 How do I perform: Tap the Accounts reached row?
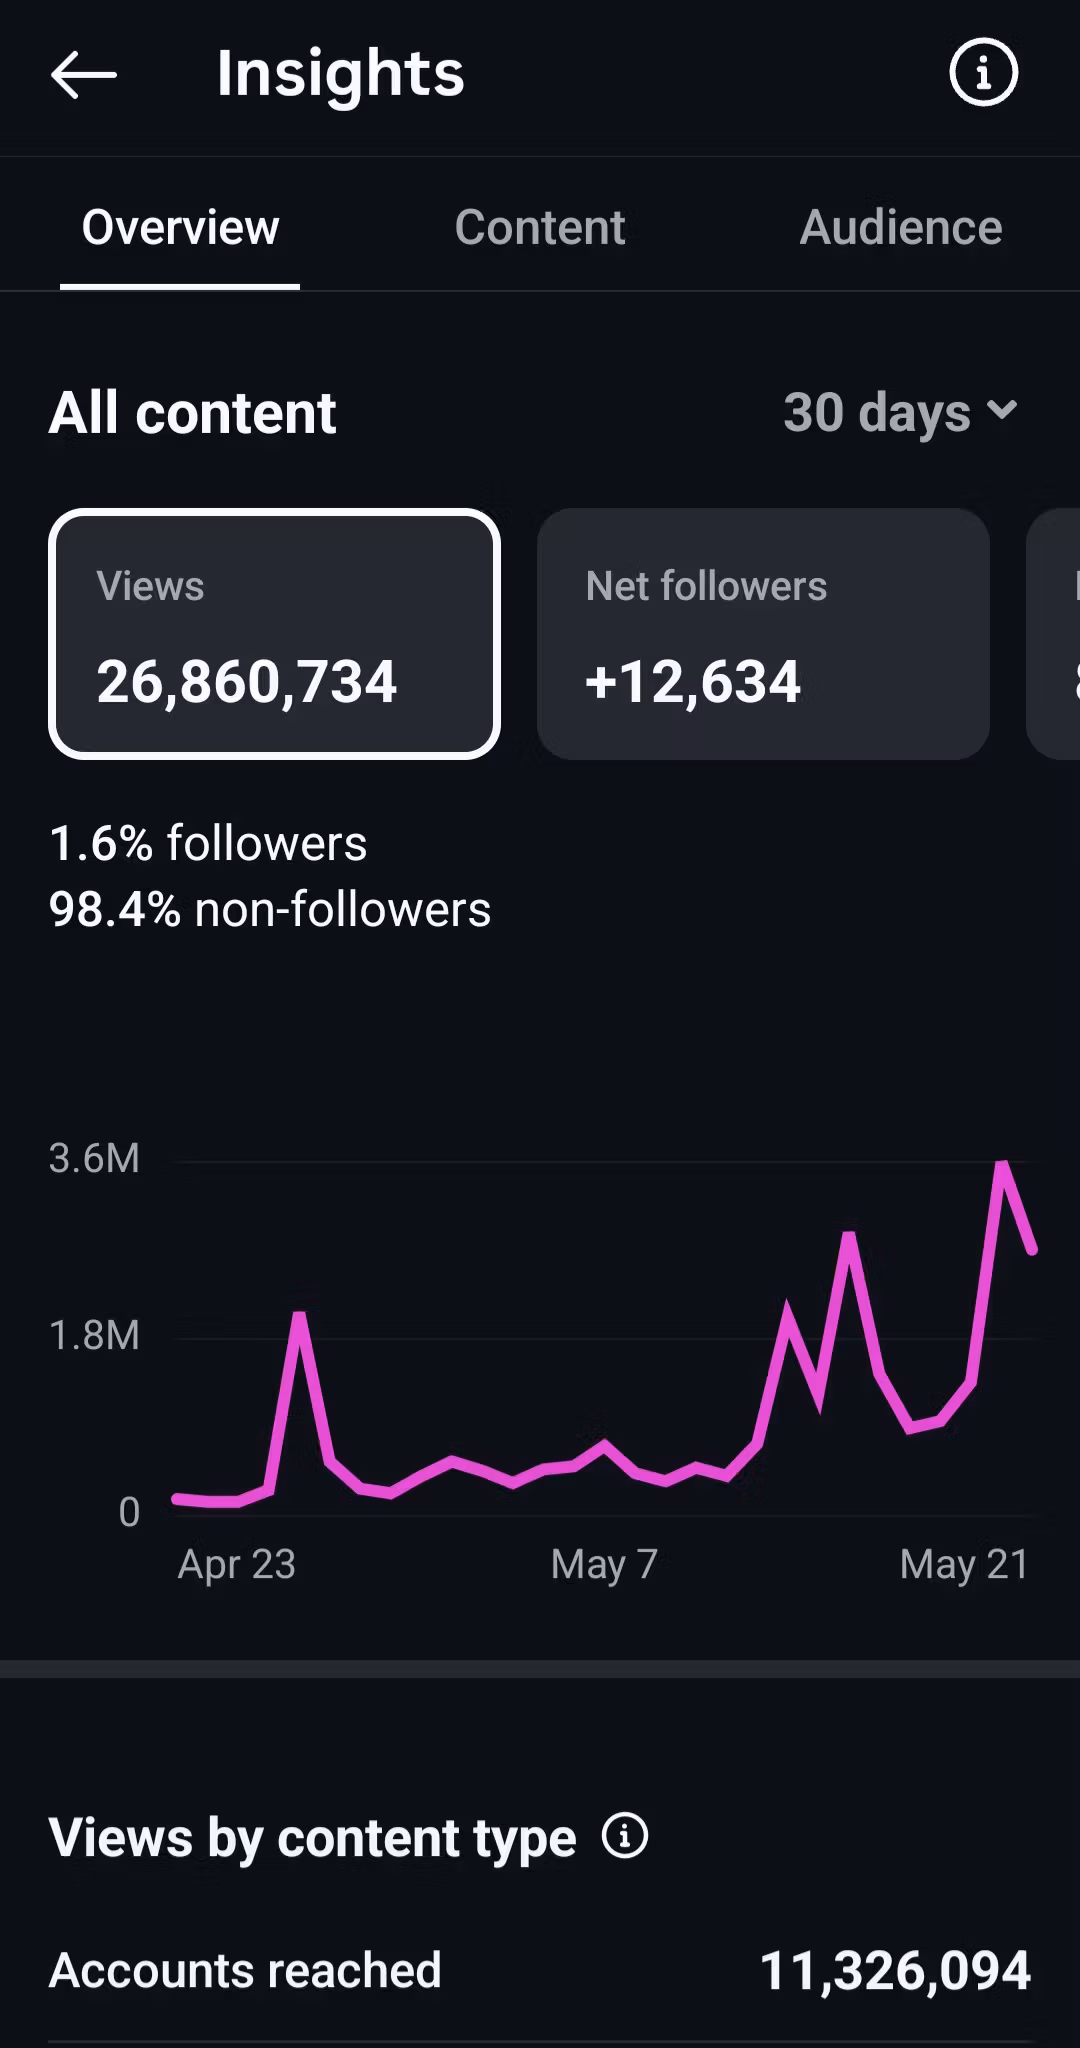(540, 1970)
